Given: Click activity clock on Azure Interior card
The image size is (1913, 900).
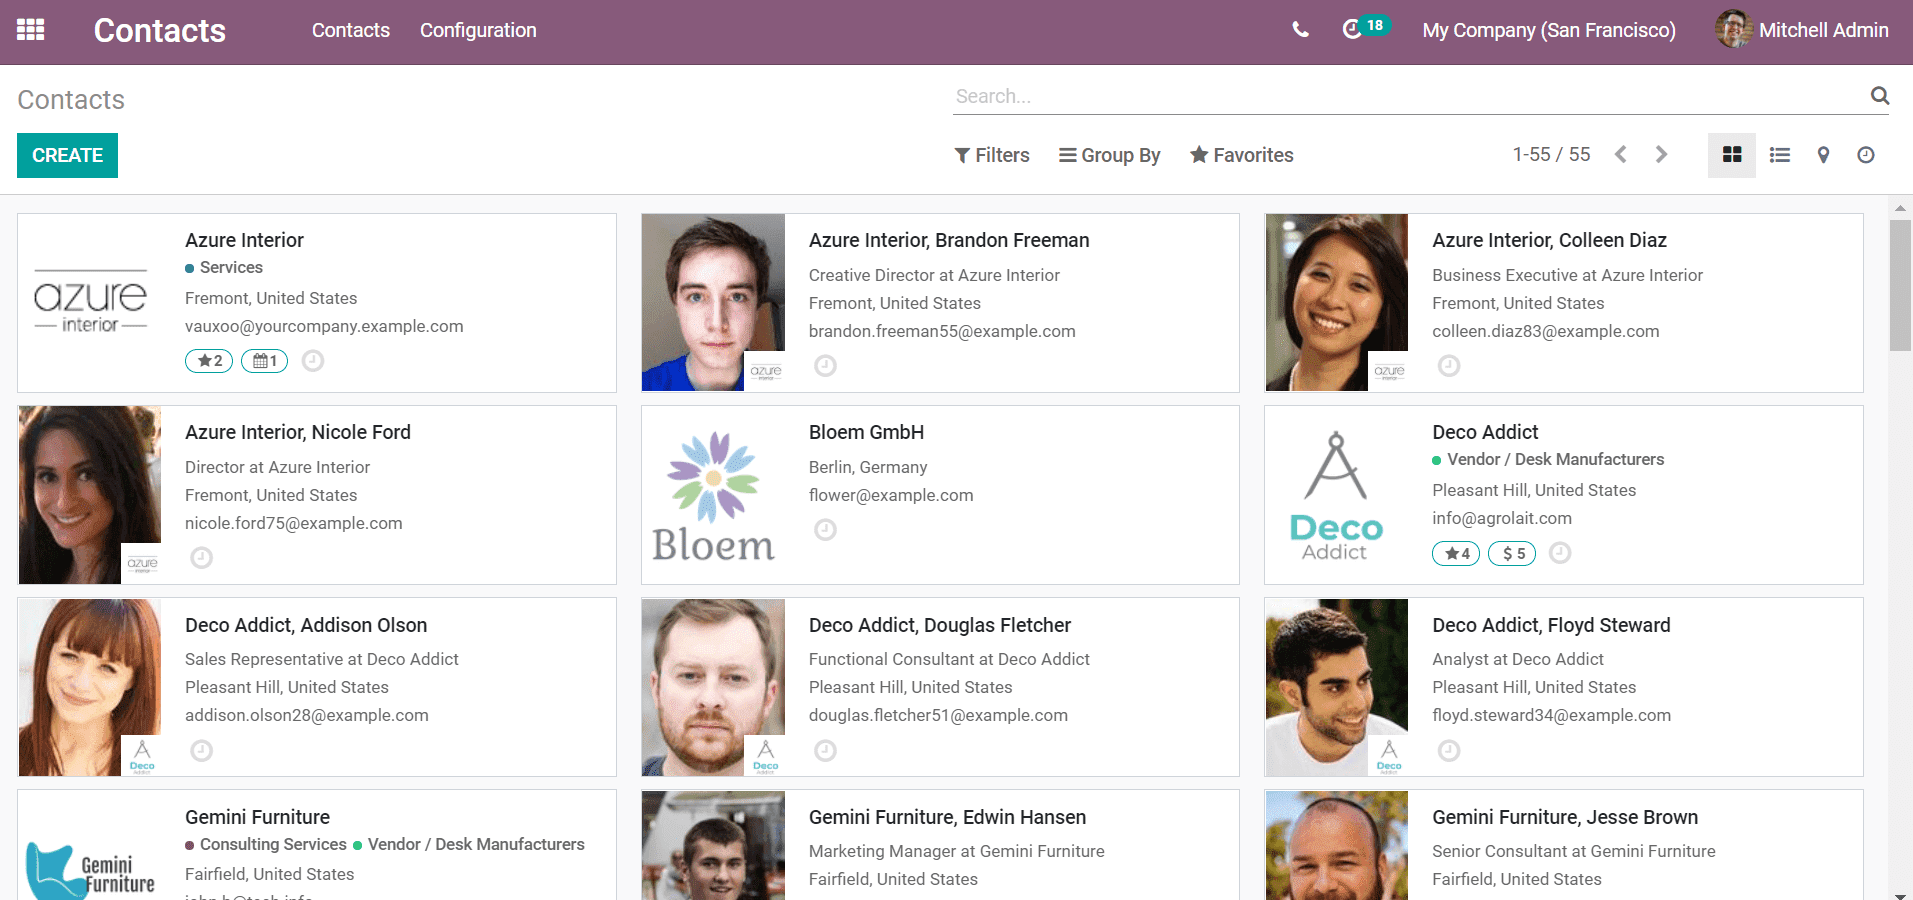Looking at the screenshot, I should pos(313,361).
